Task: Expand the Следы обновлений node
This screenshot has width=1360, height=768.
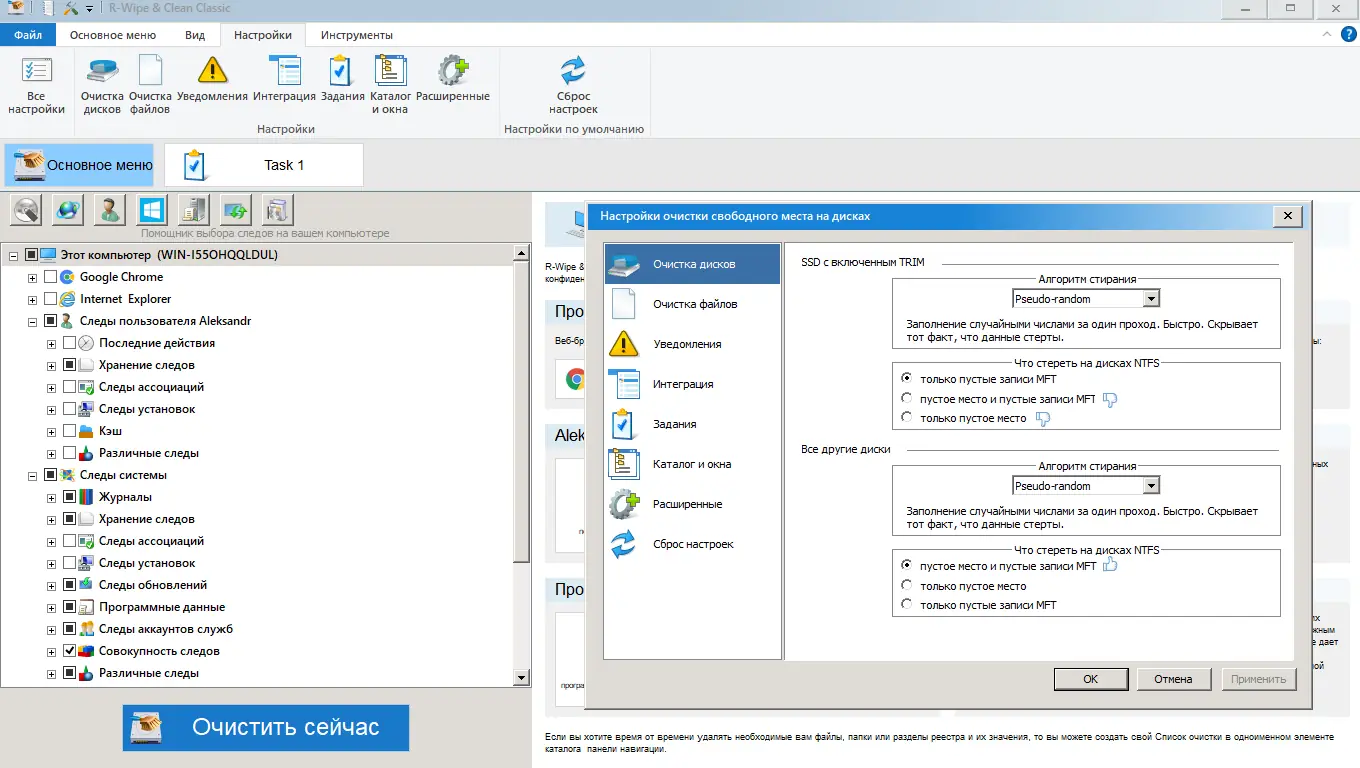Action: click(52, 585)
